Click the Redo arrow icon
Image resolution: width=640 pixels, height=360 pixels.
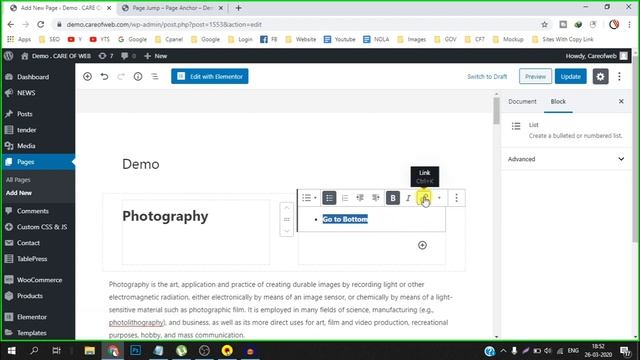121,76
